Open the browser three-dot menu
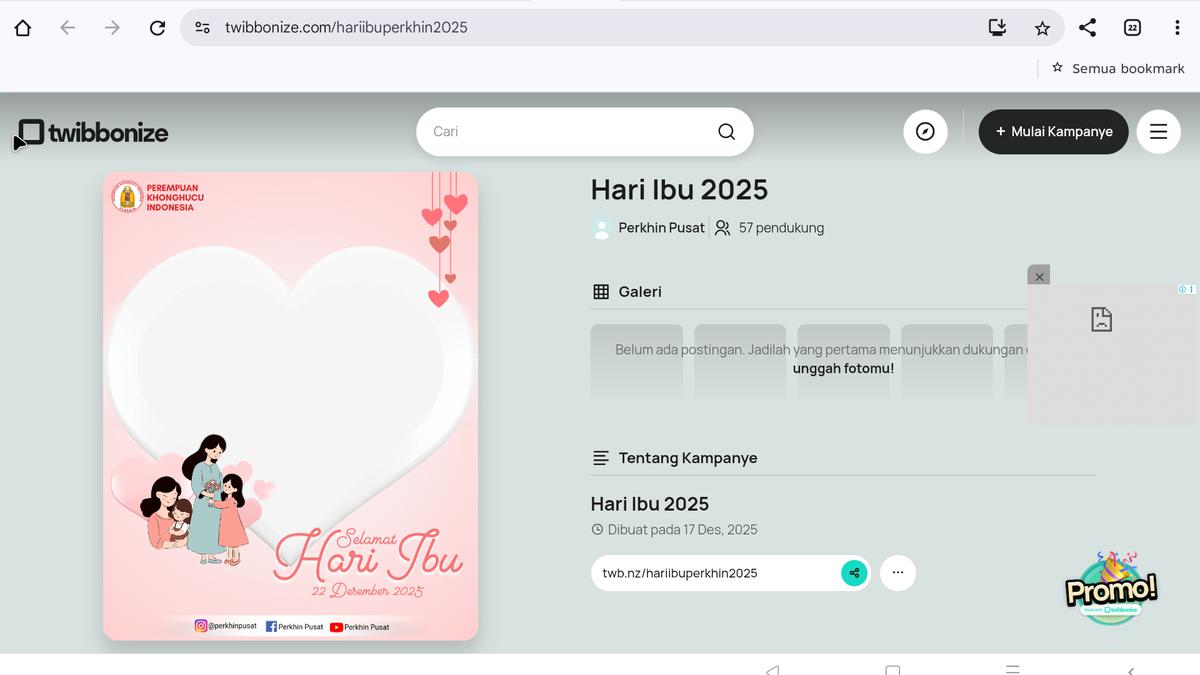 pyautogui.click(x=1176, y=28)
